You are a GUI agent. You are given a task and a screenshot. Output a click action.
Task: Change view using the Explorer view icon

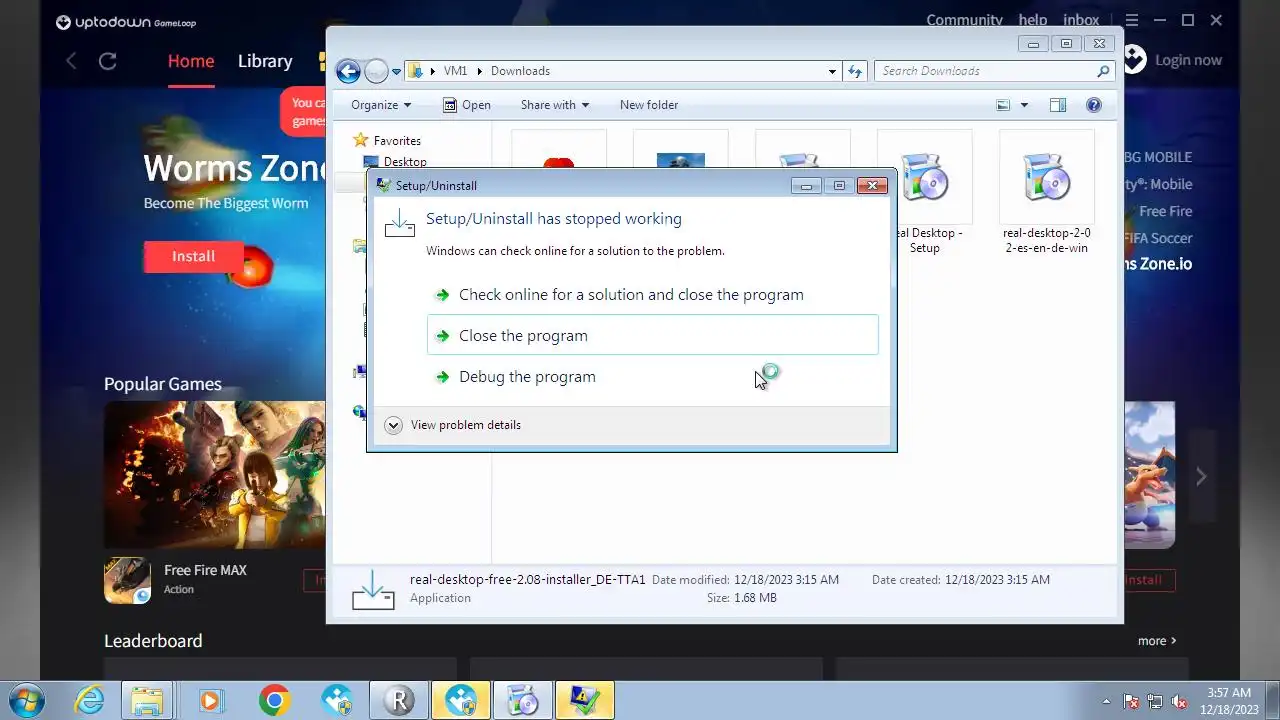tap(1003, 105)
